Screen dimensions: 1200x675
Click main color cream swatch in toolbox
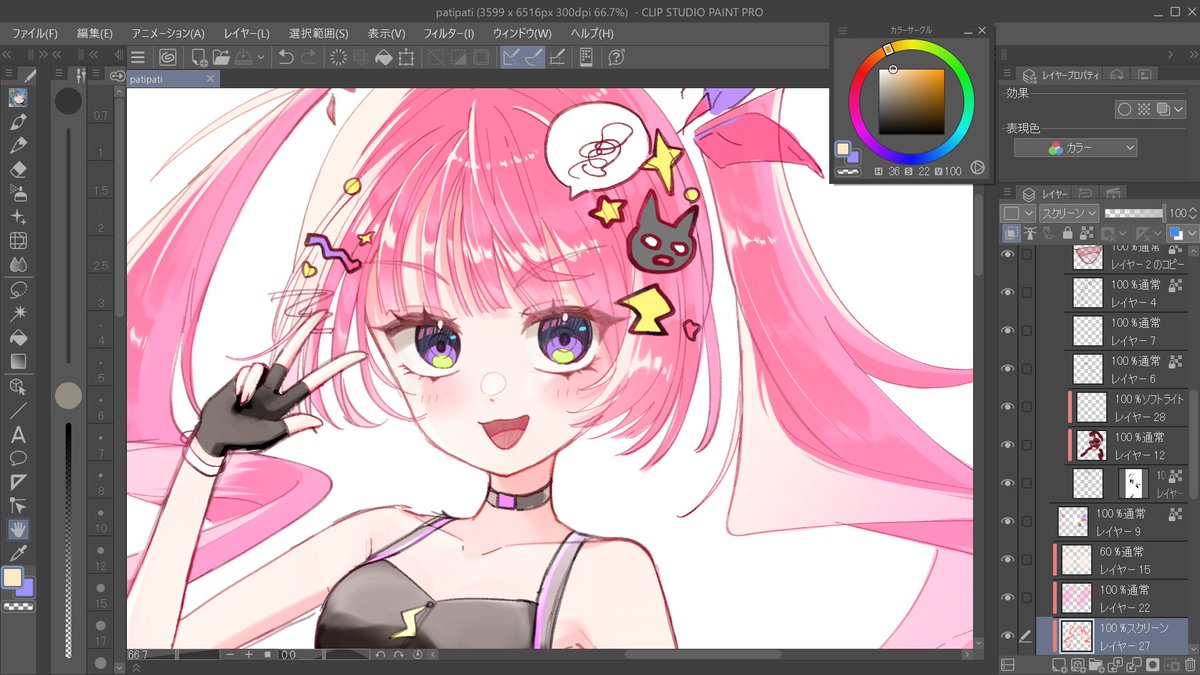(13, 579)
